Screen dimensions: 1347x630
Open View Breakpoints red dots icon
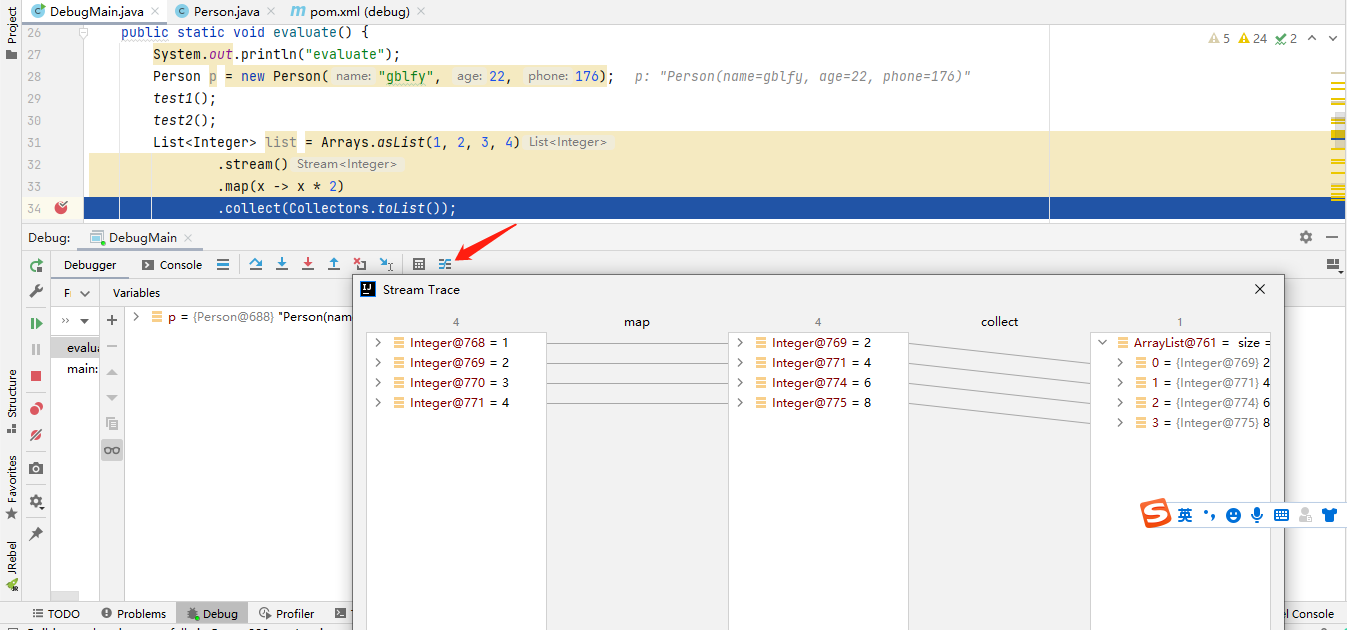tap(36, 408)
